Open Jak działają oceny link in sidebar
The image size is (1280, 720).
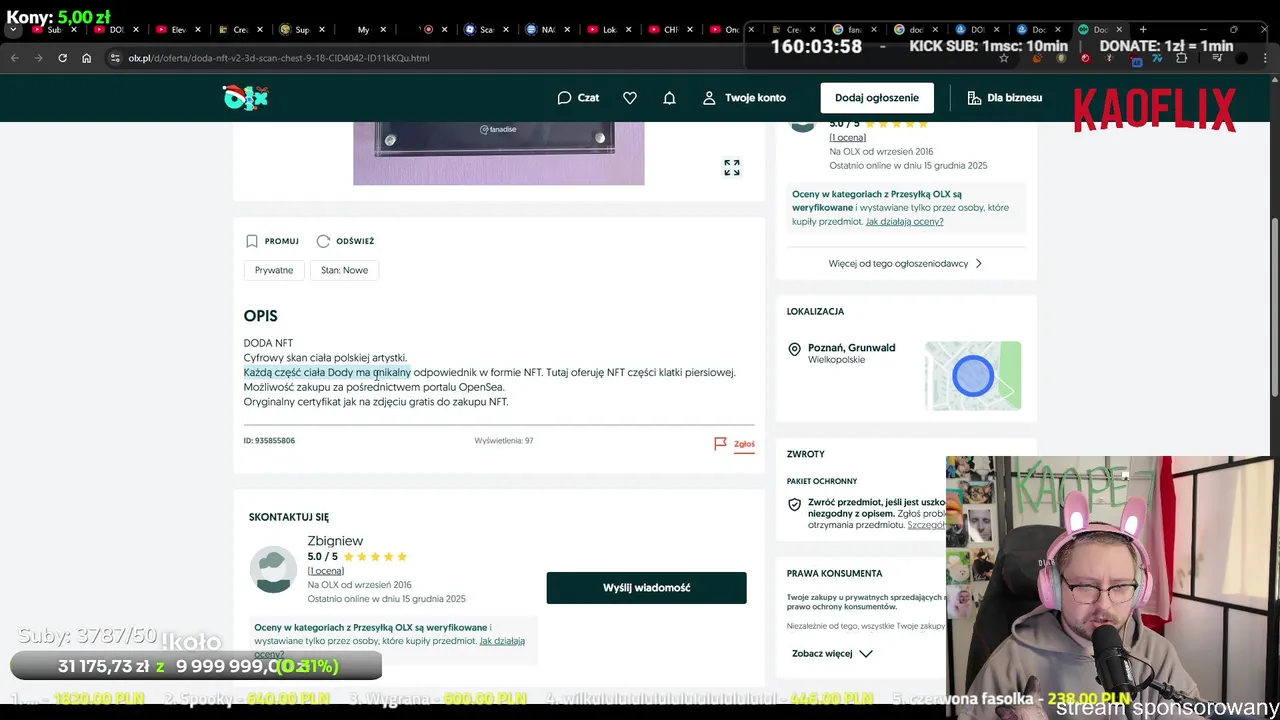tap(904, 222)
